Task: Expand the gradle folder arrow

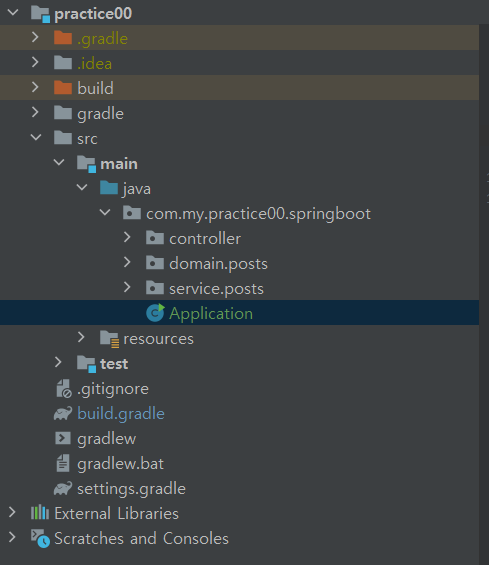Action: [35, 112]
